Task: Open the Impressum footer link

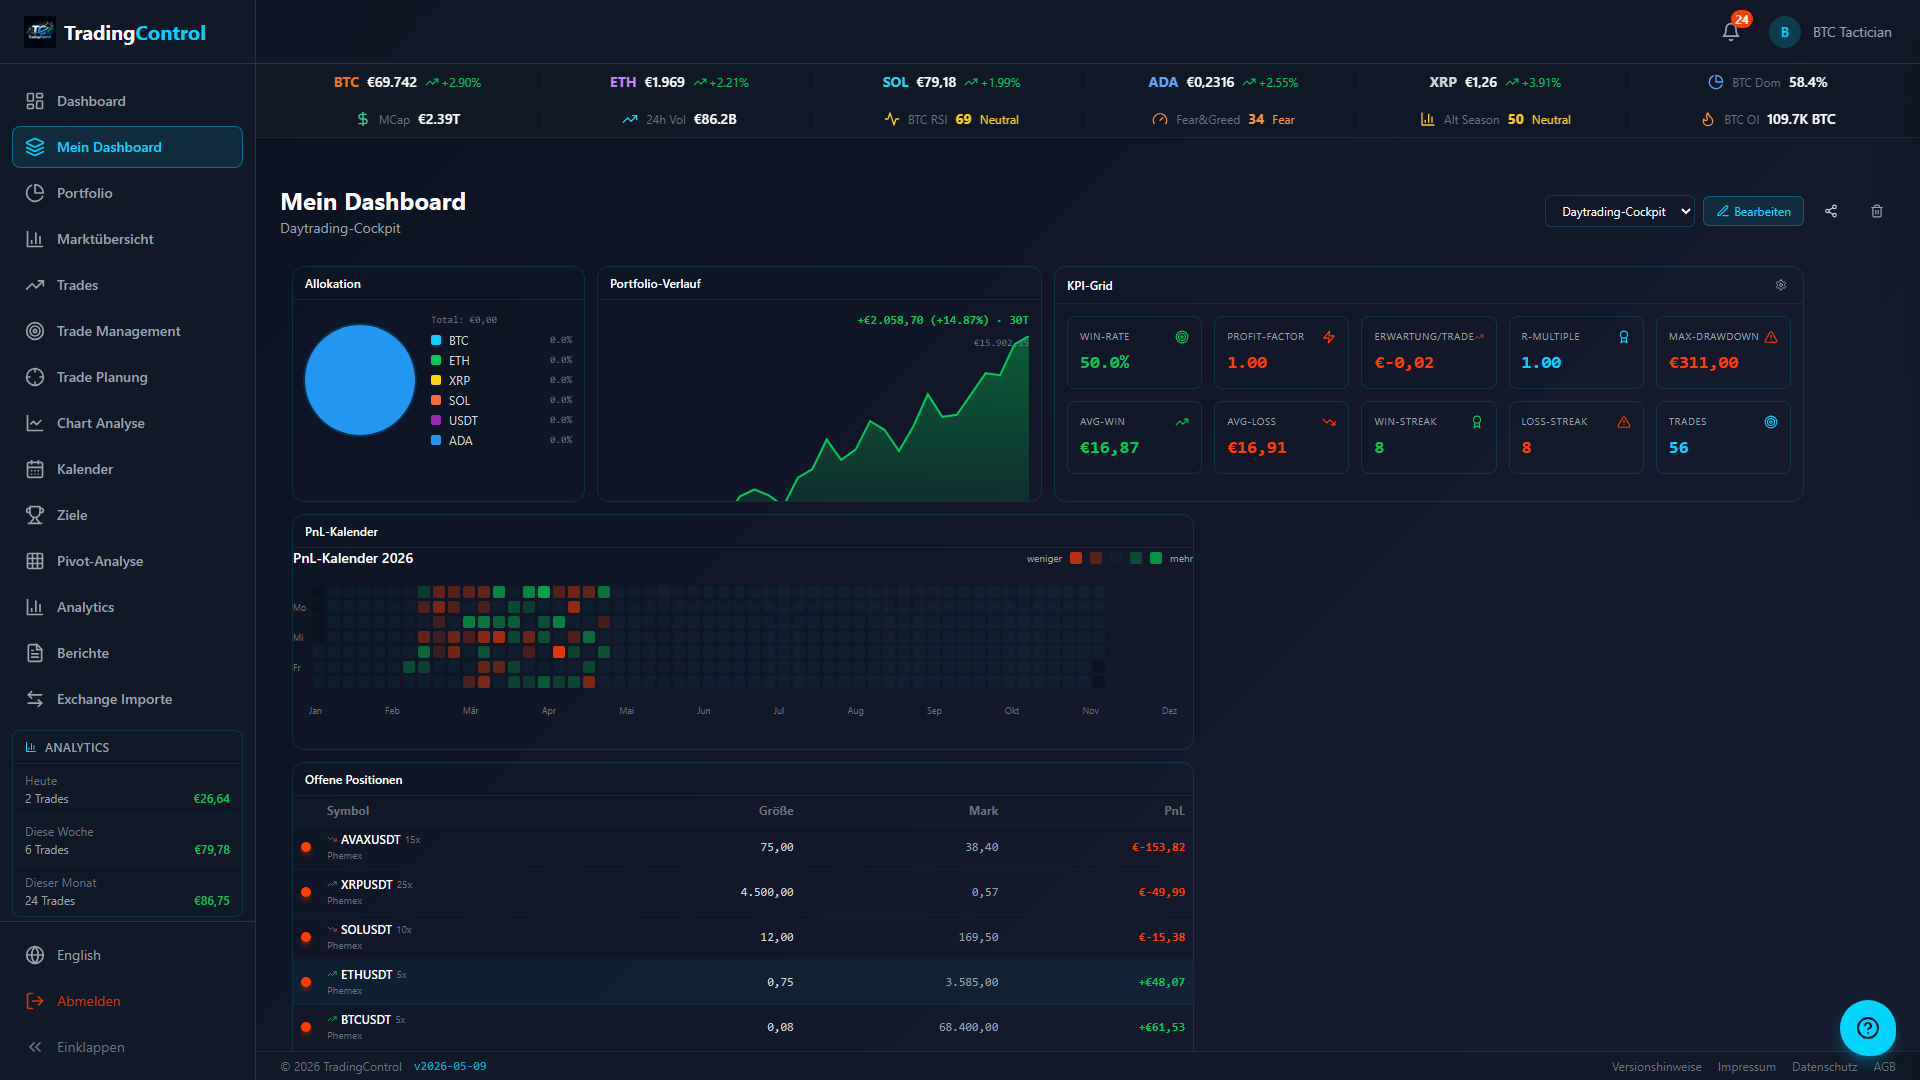Action: coord(1746,1067)
